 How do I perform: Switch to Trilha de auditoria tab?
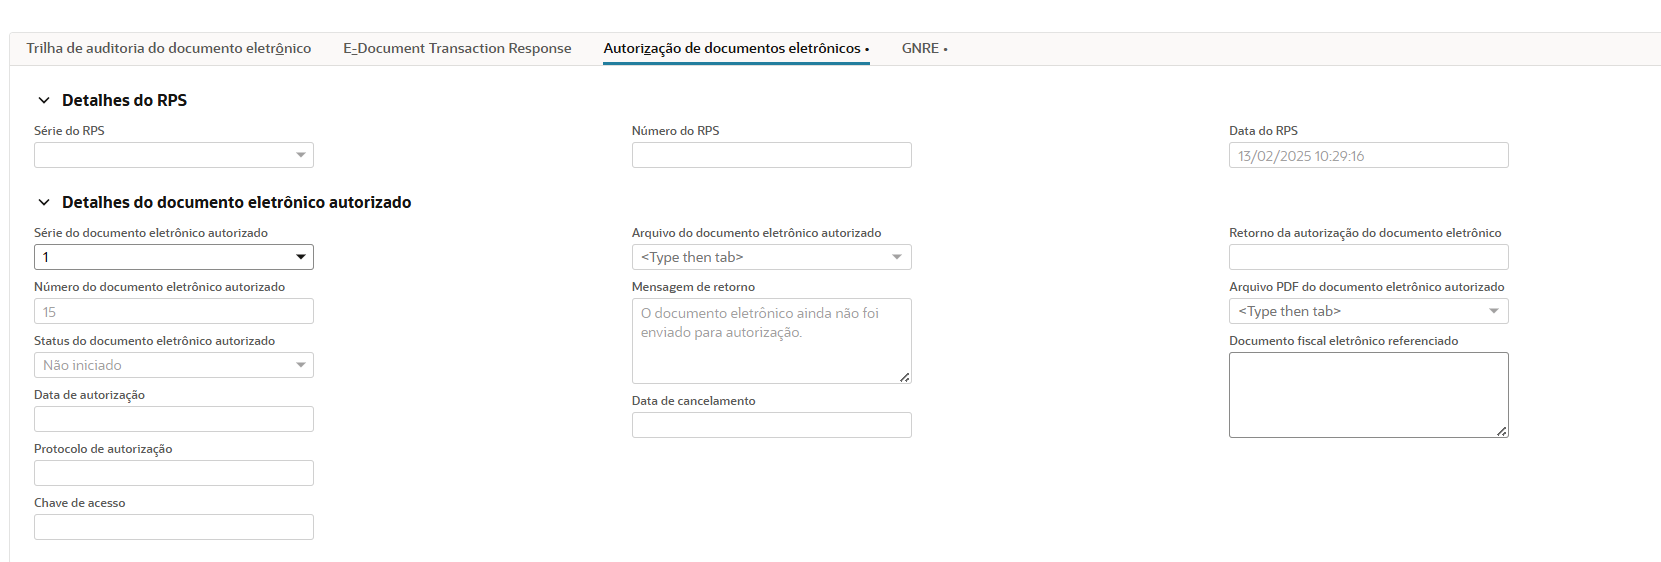168,48
